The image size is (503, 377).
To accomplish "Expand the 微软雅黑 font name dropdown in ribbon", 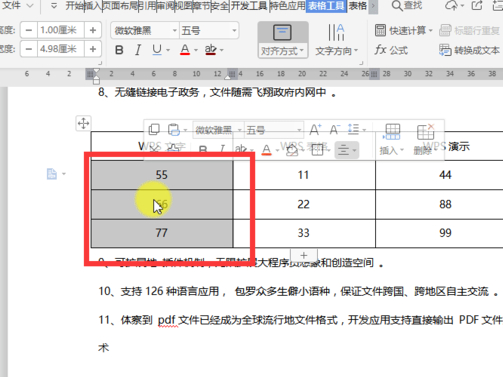I will (175, 31).
